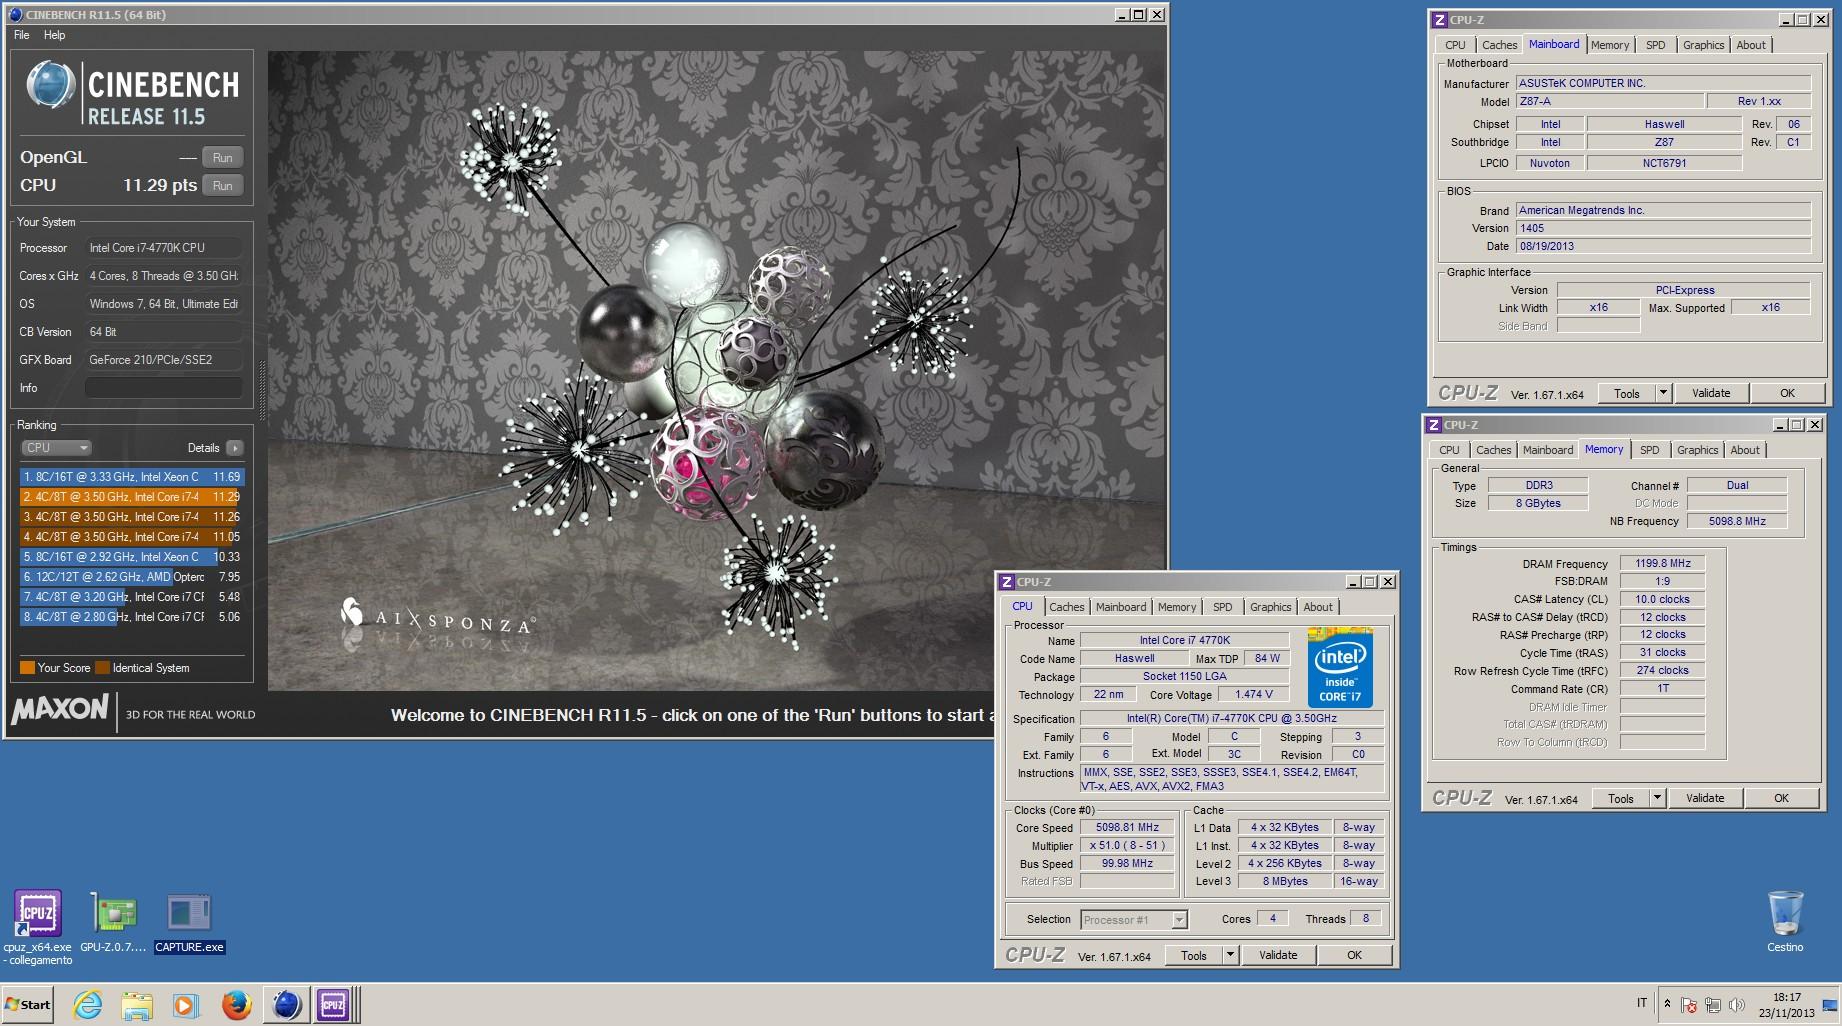The width and height of the screenshot is (1842, 1026).
Task: Maximize the Cinebench window
Action: (1139, 15)
